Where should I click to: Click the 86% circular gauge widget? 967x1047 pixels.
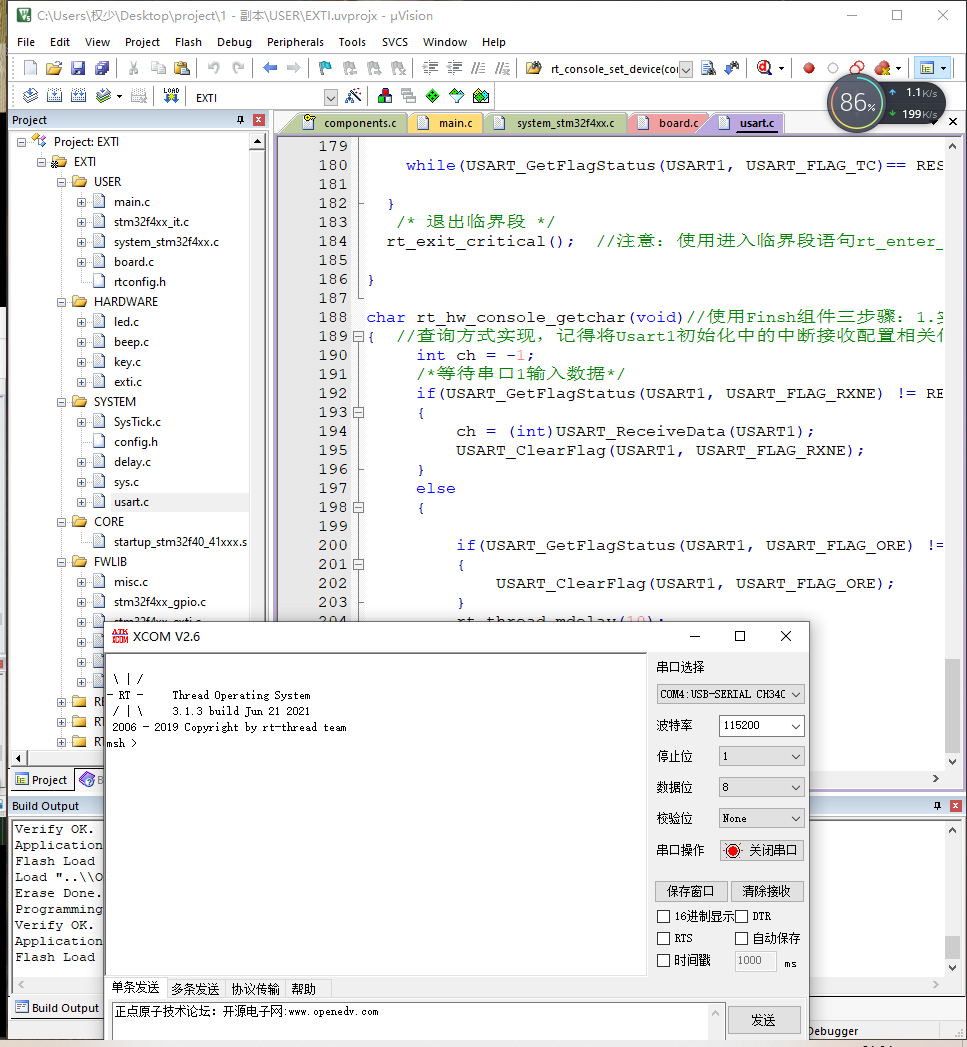click(x=856, y=102)
